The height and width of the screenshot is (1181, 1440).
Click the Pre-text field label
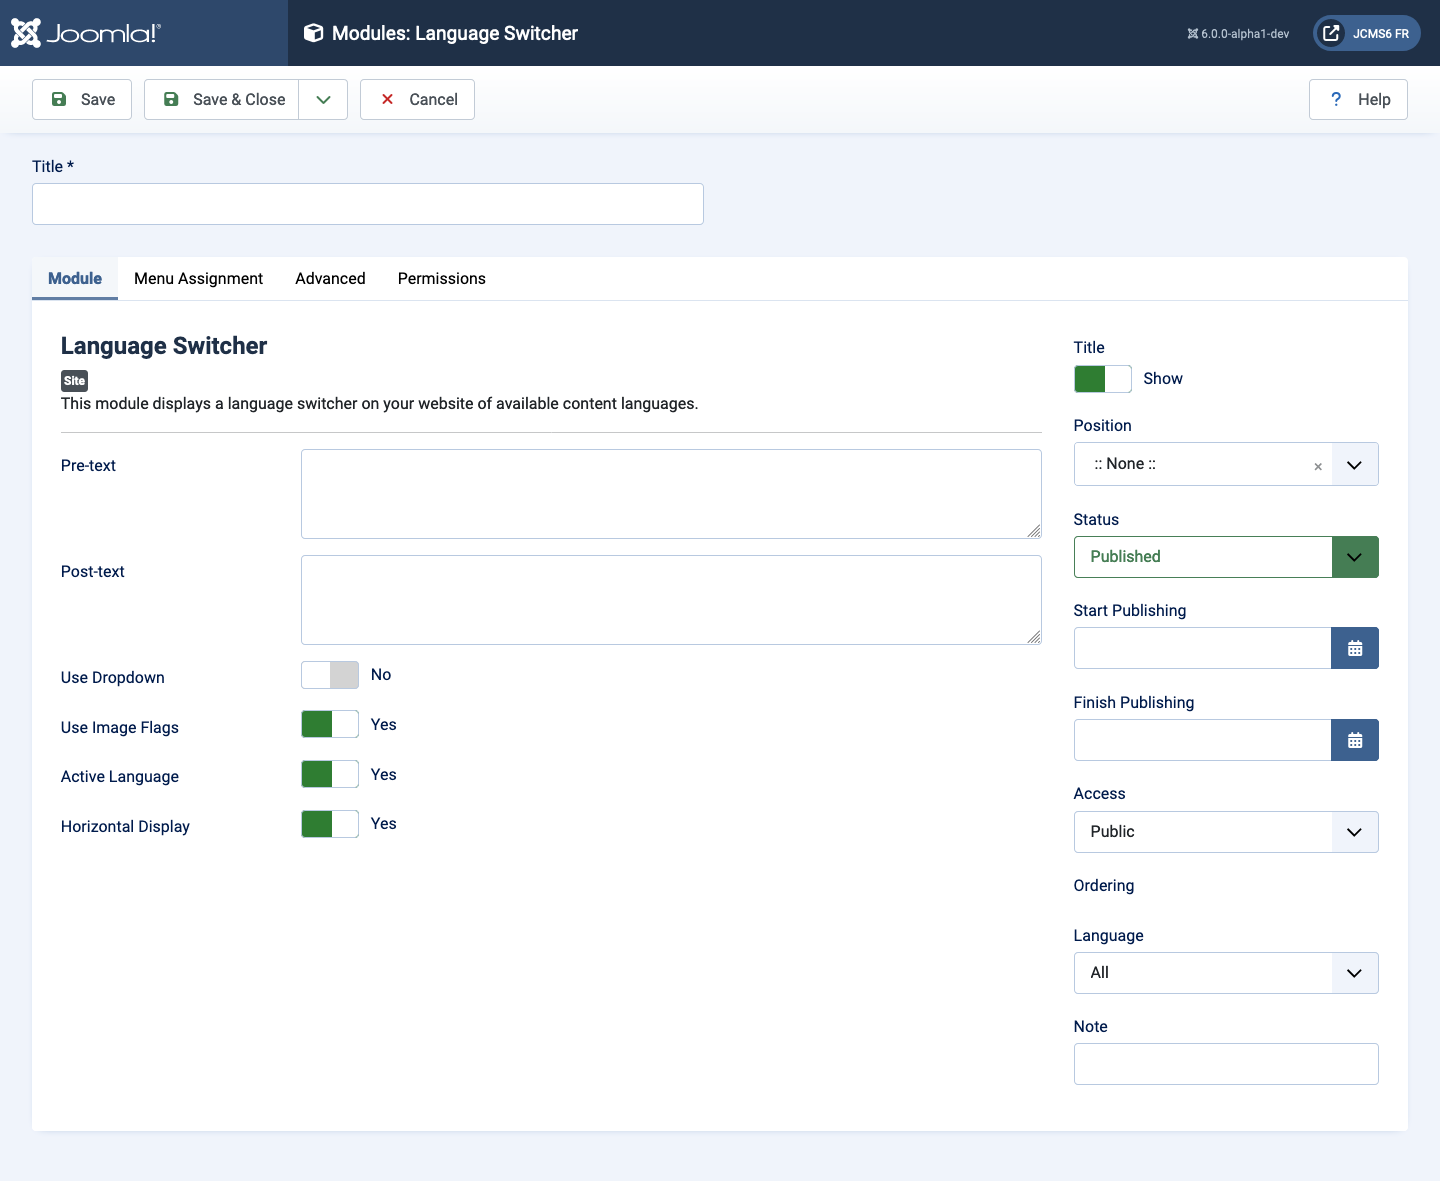[88, 466]
